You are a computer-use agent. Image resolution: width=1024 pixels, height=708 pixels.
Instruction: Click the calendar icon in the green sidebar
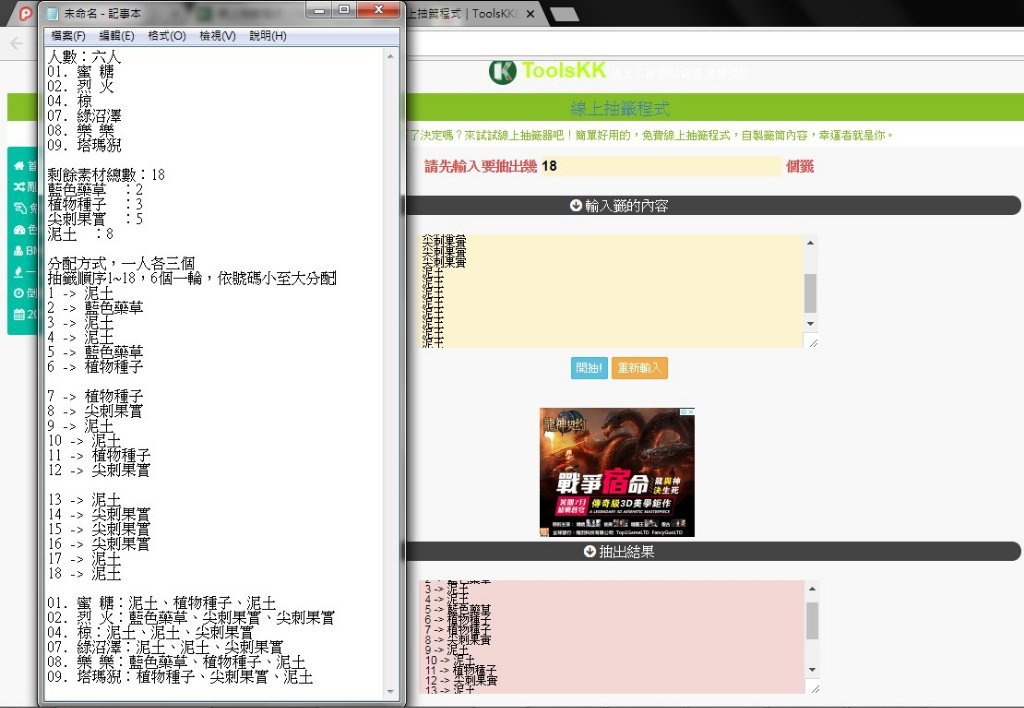[x=19, y=314]
